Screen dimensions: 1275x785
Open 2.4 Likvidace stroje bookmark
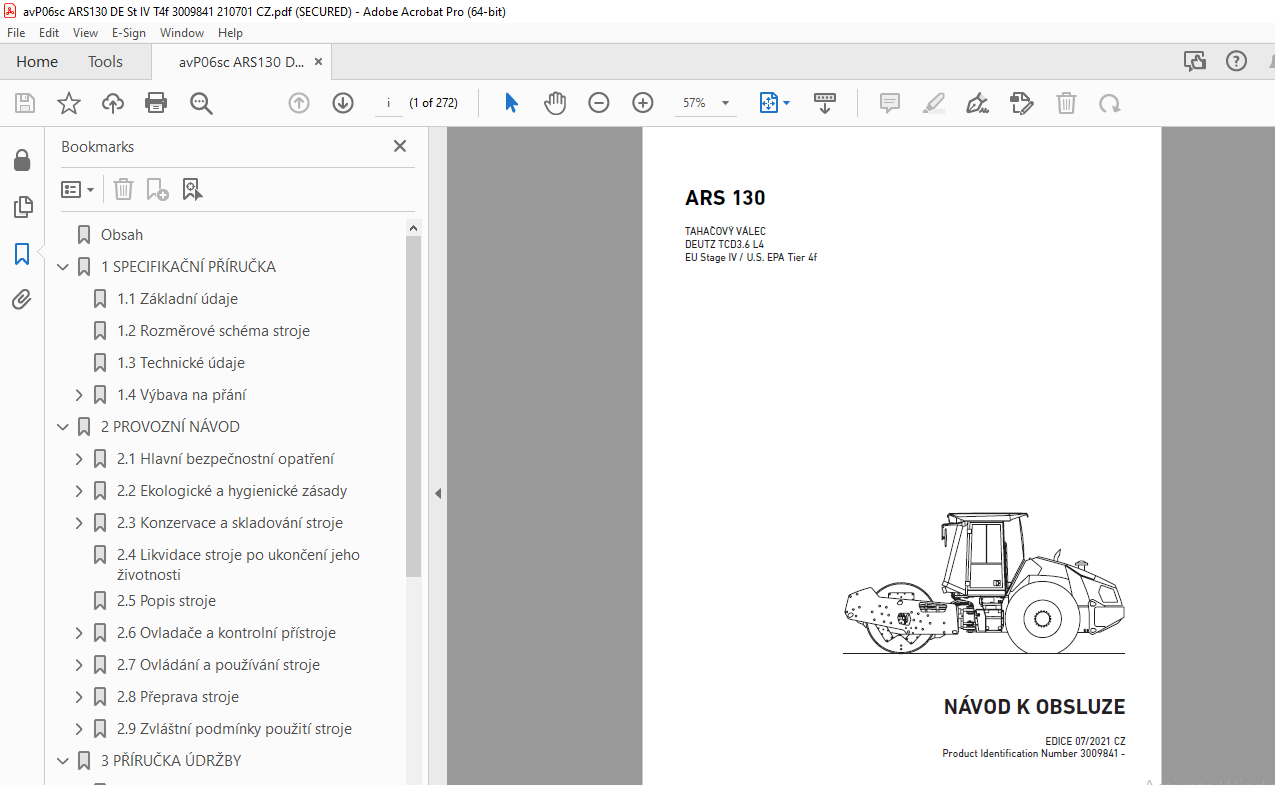pyautogui.click(x=238, y=565)
